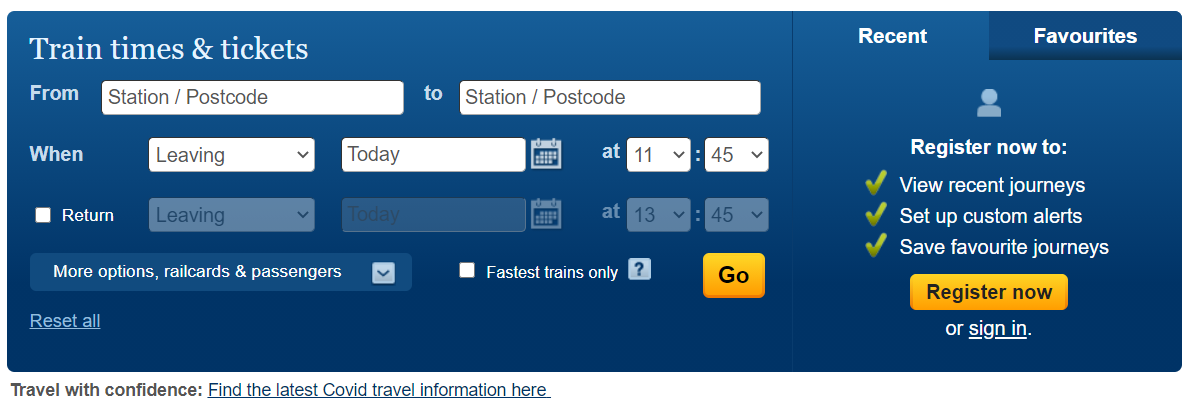Image resolution: width=1186 pixels, height=407 pixels.
Task: Switch to the Favourites tab
Action: 1085,36
